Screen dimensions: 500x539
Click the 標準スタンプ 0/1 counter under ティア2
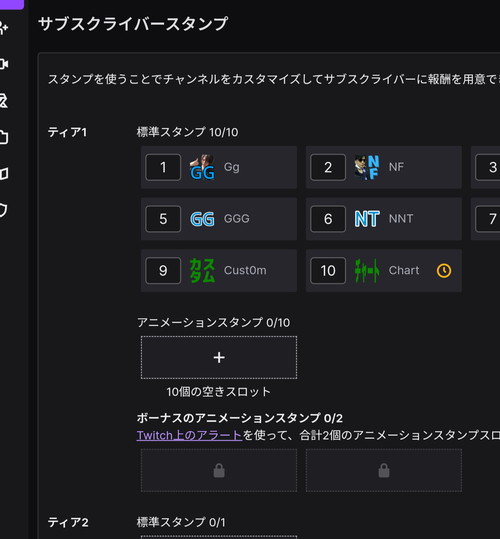click(x=181, y=522)
